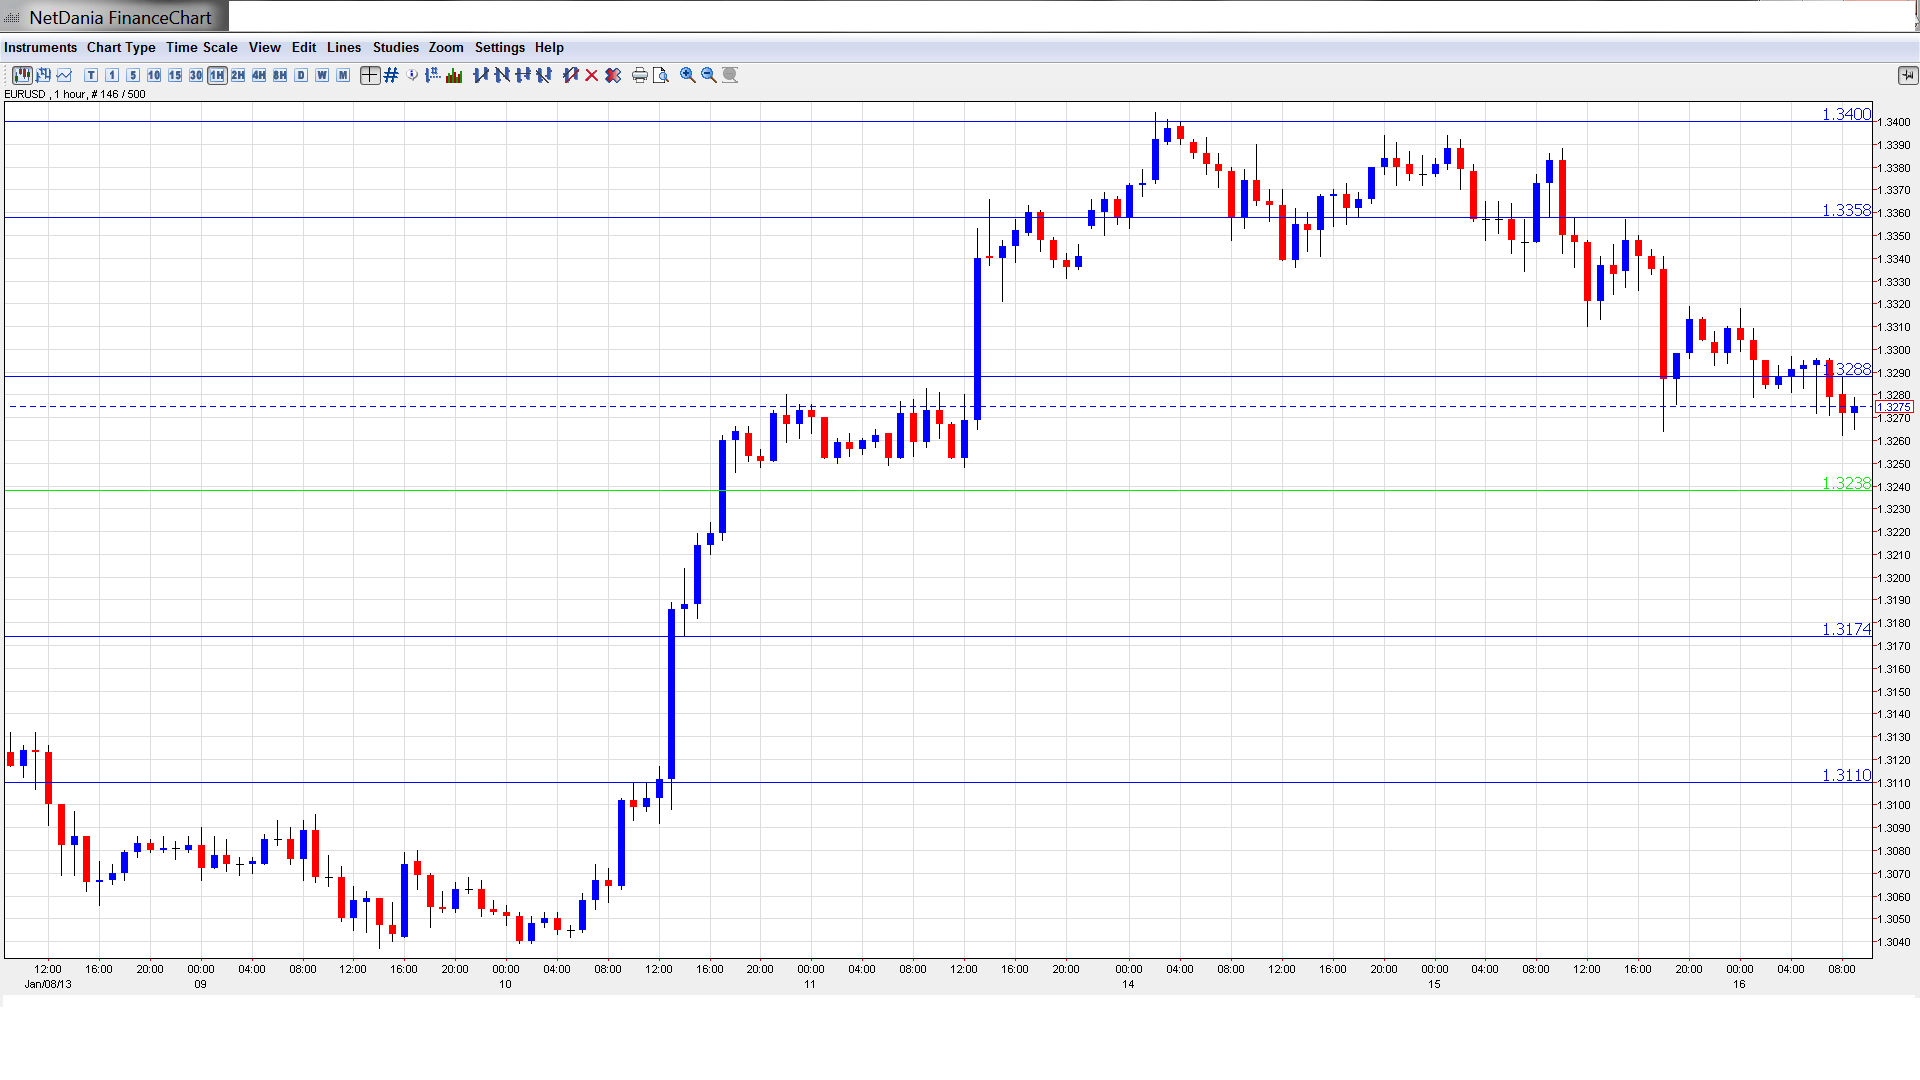Viewport: 1920px width, 1080px height.
Task: Toggle the crosshair cursor button
Action: click(370, 75)
